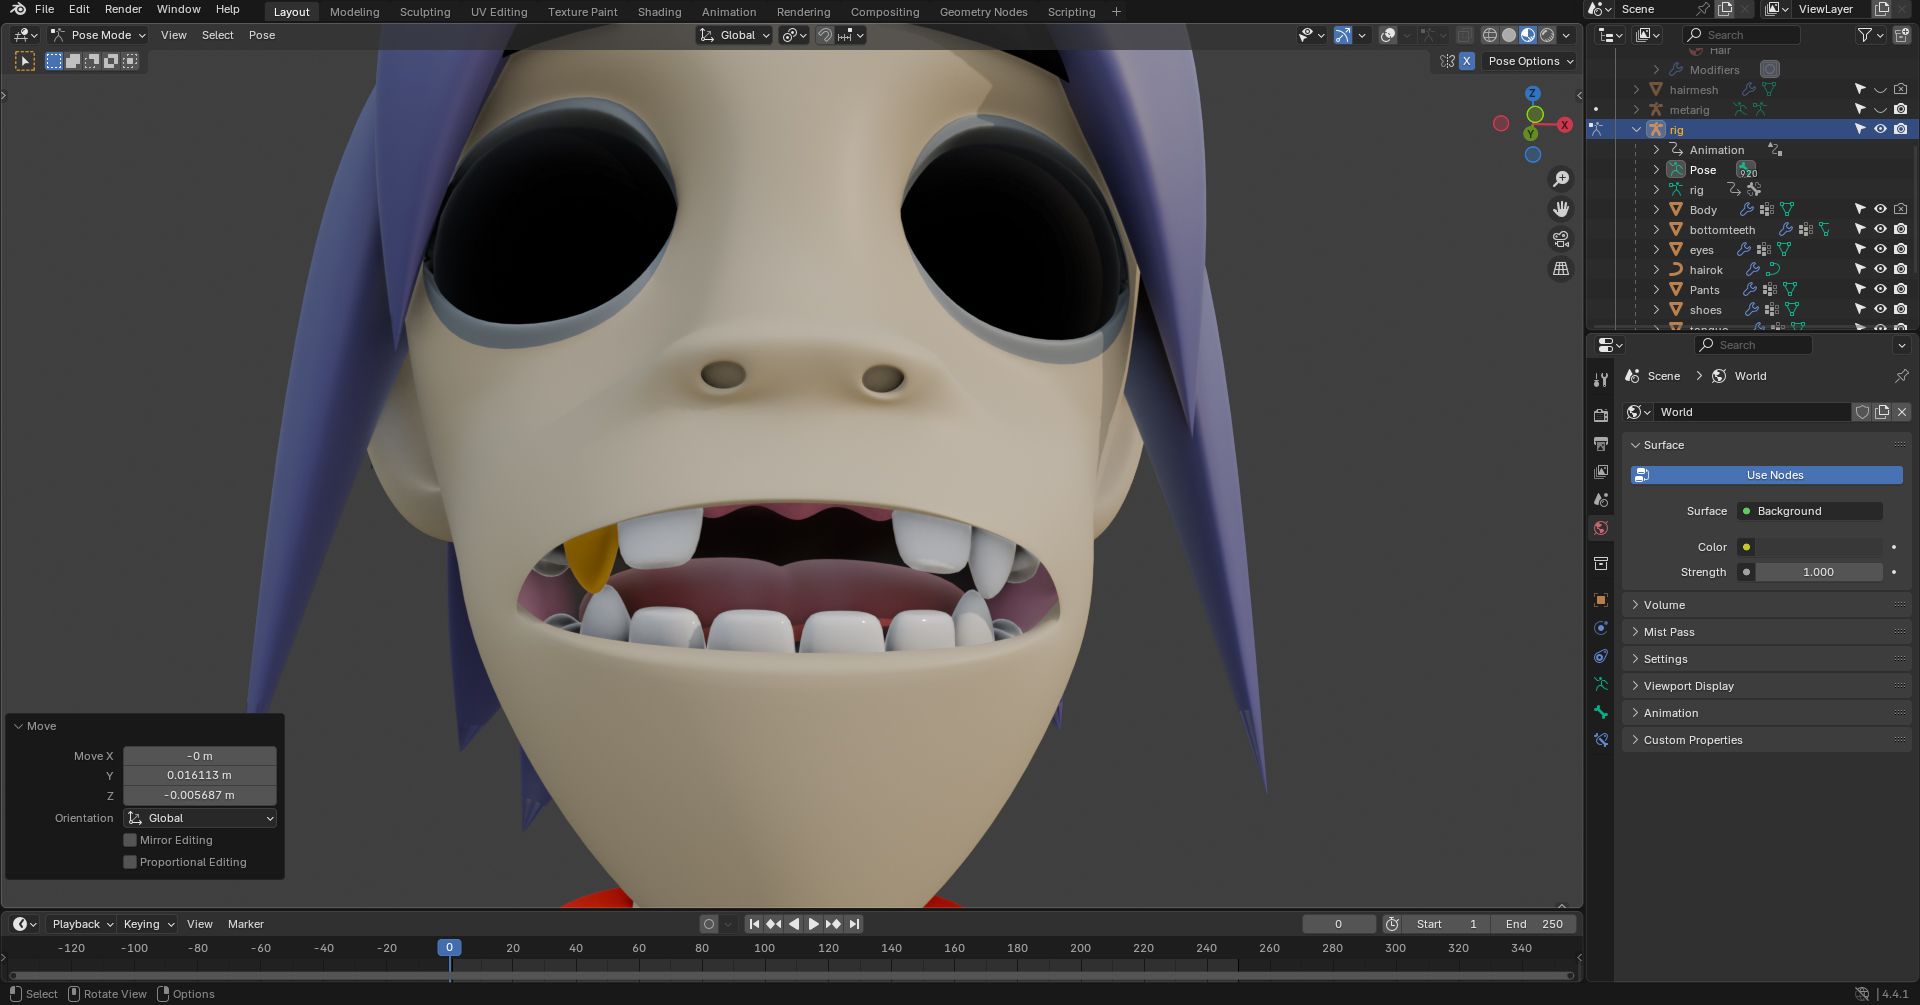The width and height of the screenshot is (1920, 1005).
Task: Click the world Strength value slider
Action: coord(1817,572)
